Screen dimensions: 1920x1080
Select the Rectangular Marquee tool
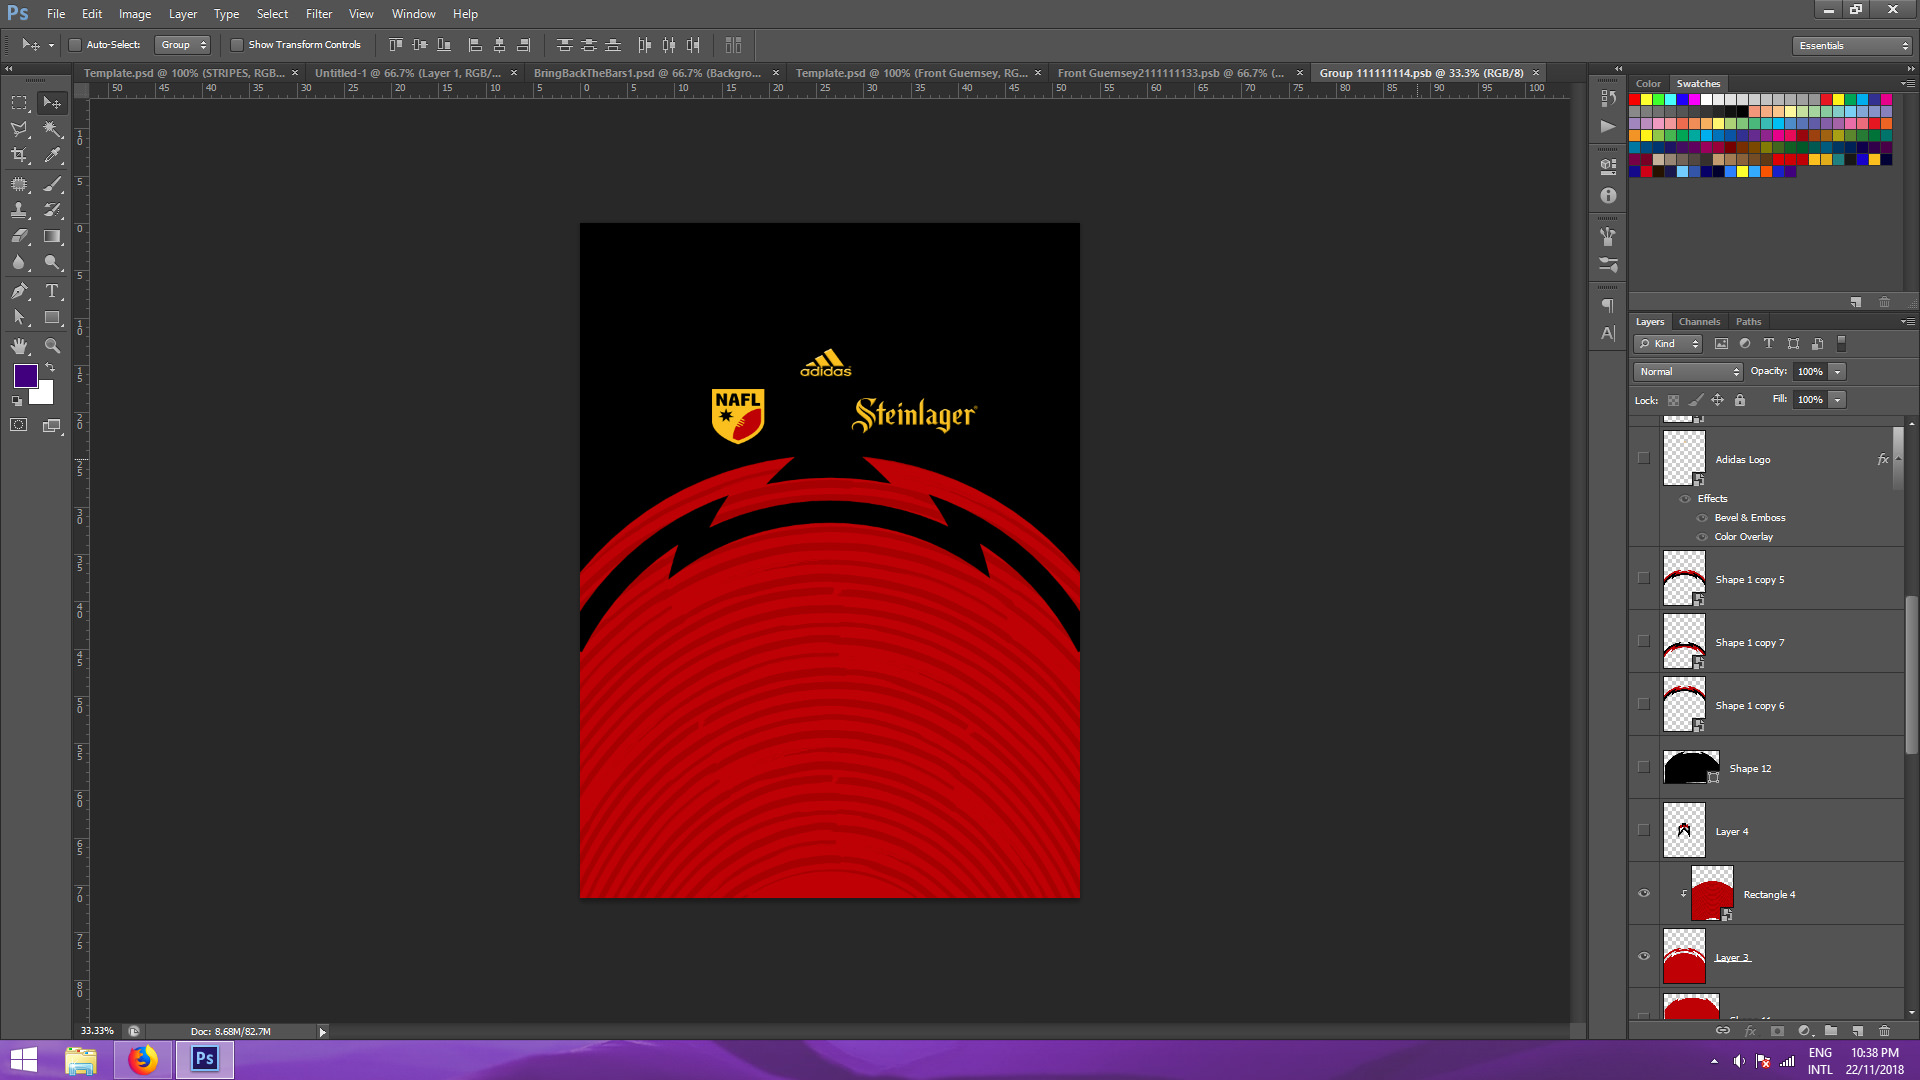pos(19,103)
